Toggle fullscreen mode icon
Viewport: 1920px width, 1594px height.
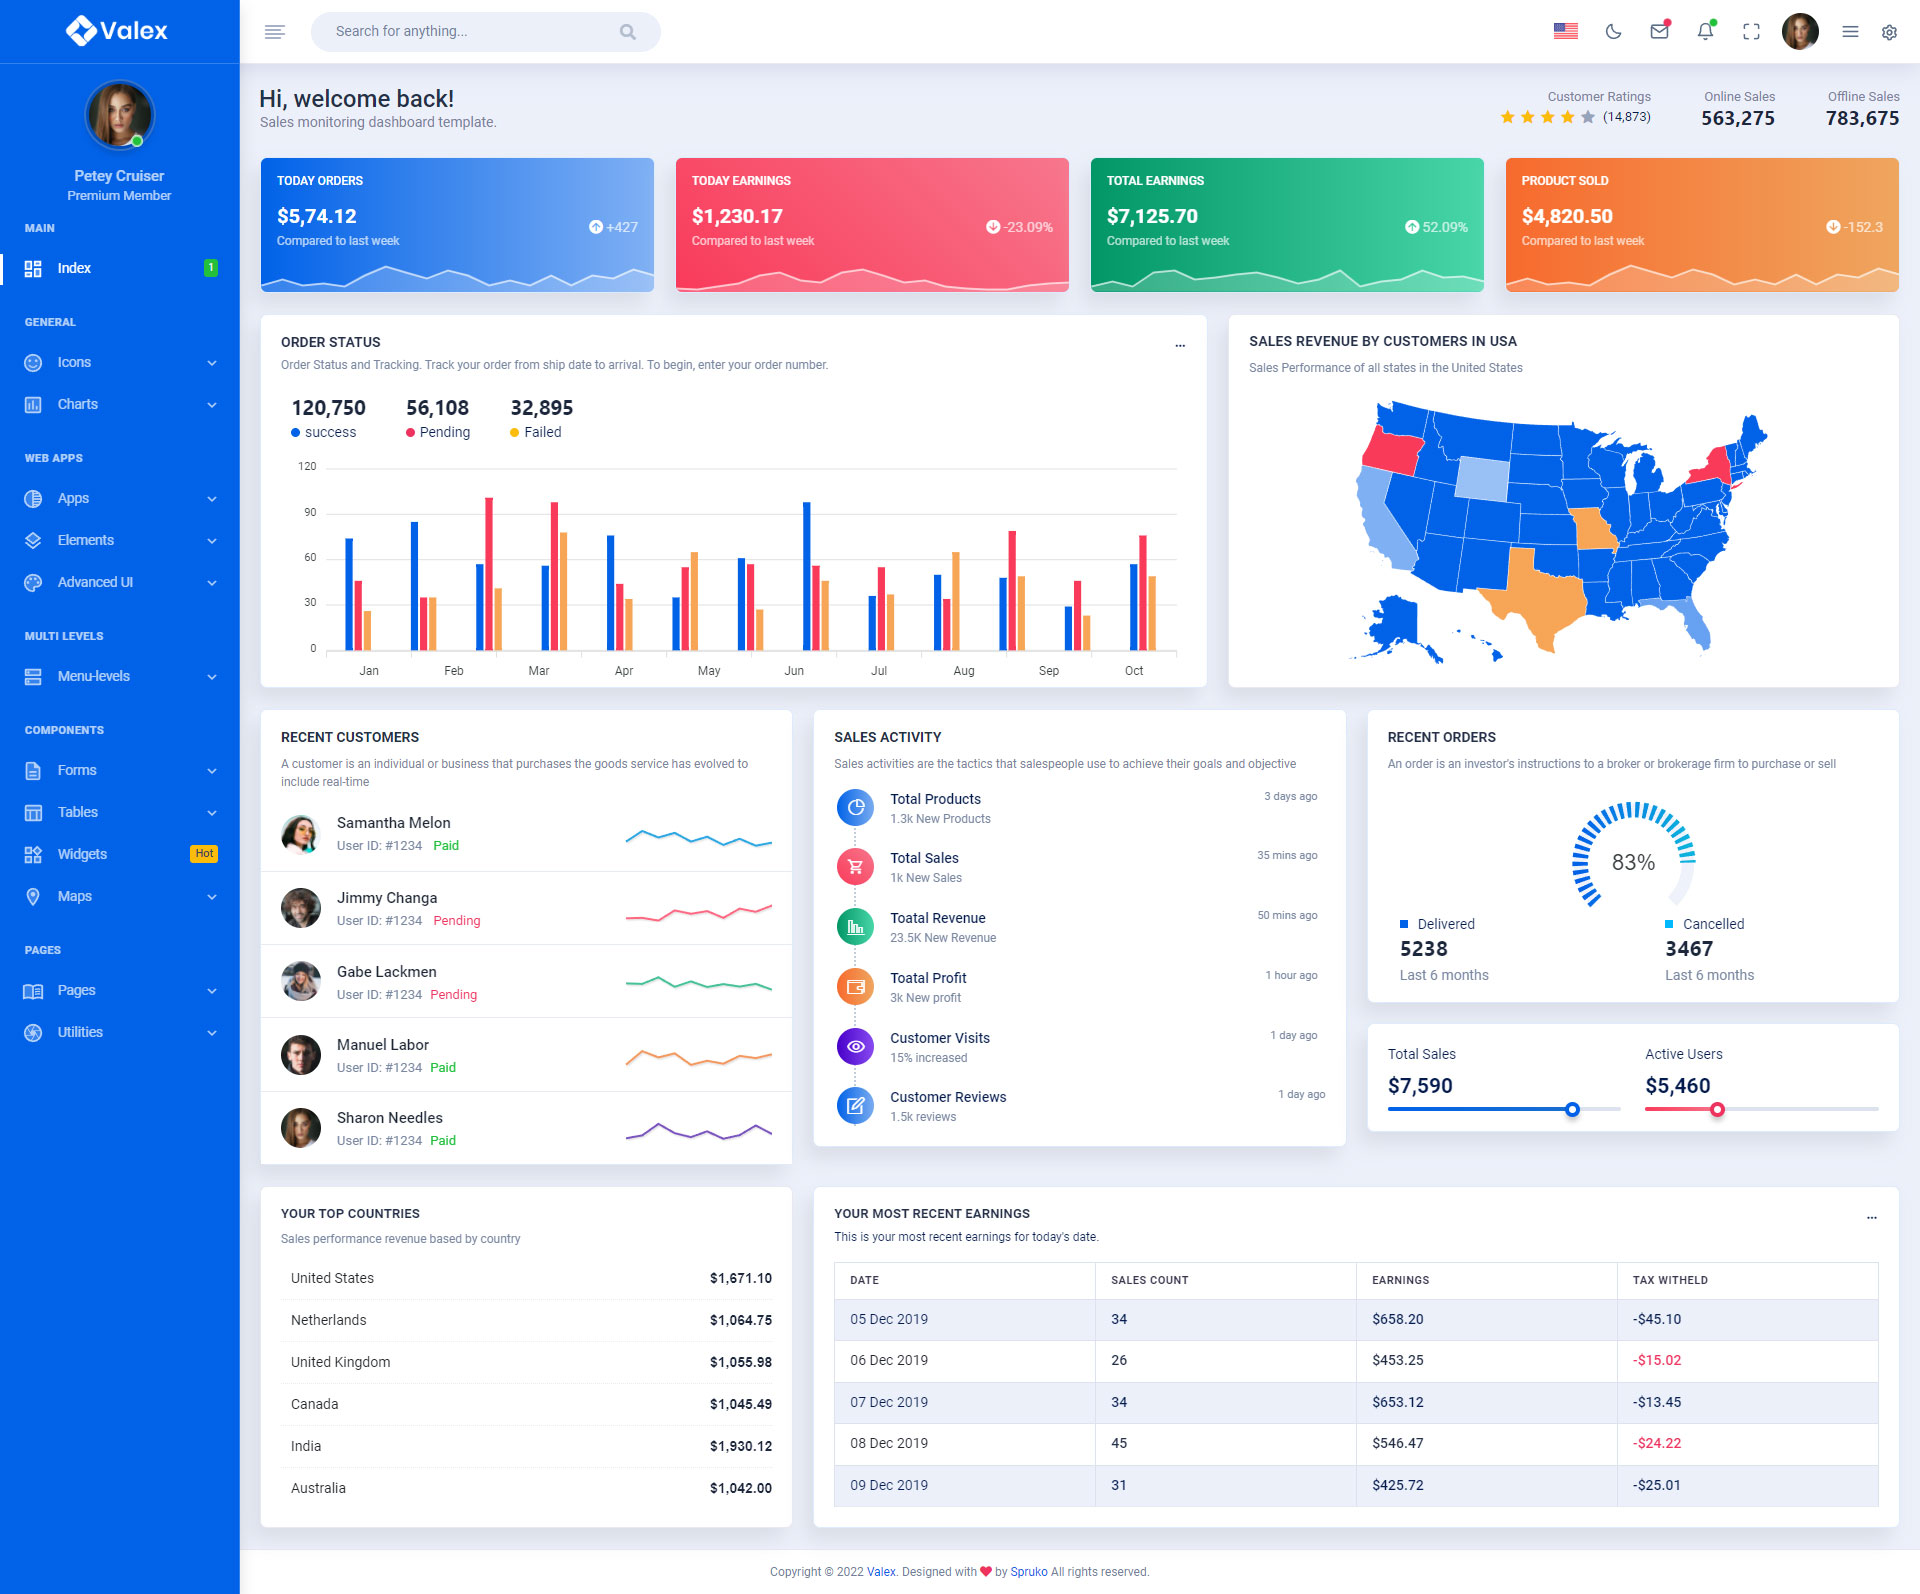(x=1751, y=32)
